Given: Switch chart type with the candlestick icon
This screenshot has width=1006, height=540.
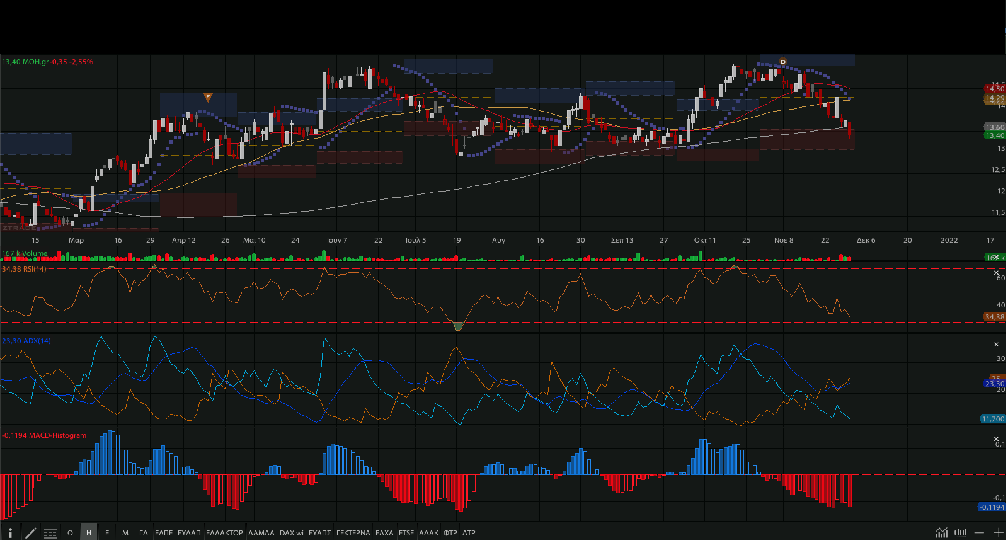Looking at the screenshot, I should pyautogui.click(x=958, y=533).
